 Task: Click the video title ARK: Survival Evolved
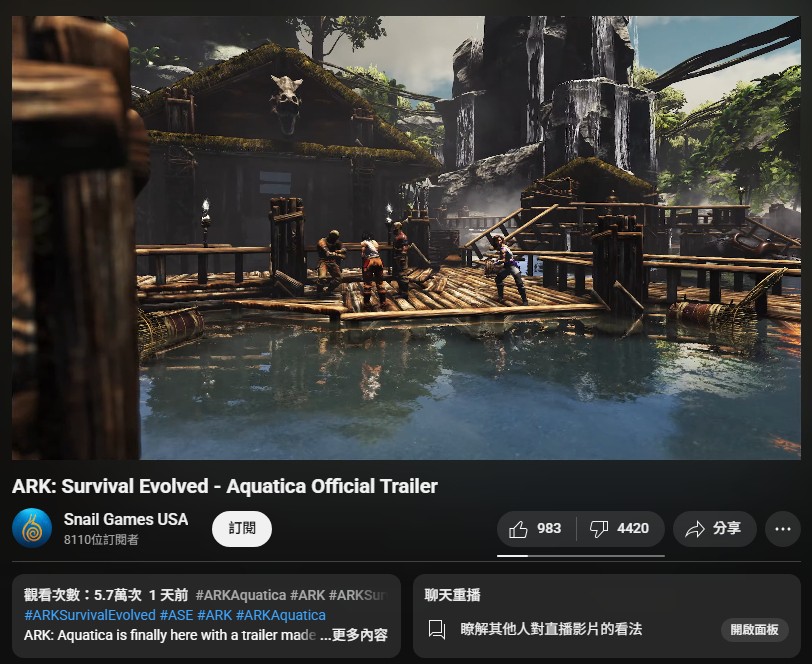(x=225, y=486)
